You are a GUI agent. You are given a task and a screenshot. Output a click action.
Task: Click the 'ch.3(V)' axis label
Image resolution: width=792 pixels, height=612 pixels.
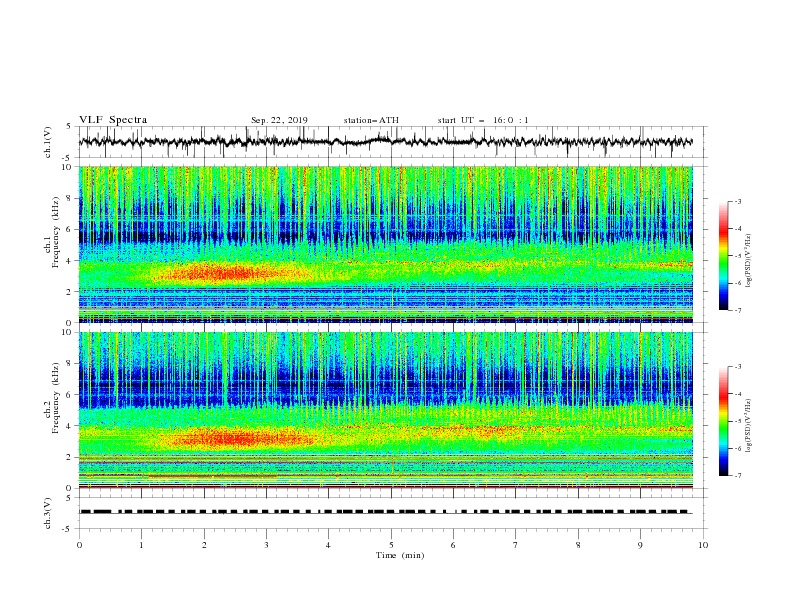(x=48, y=513)
